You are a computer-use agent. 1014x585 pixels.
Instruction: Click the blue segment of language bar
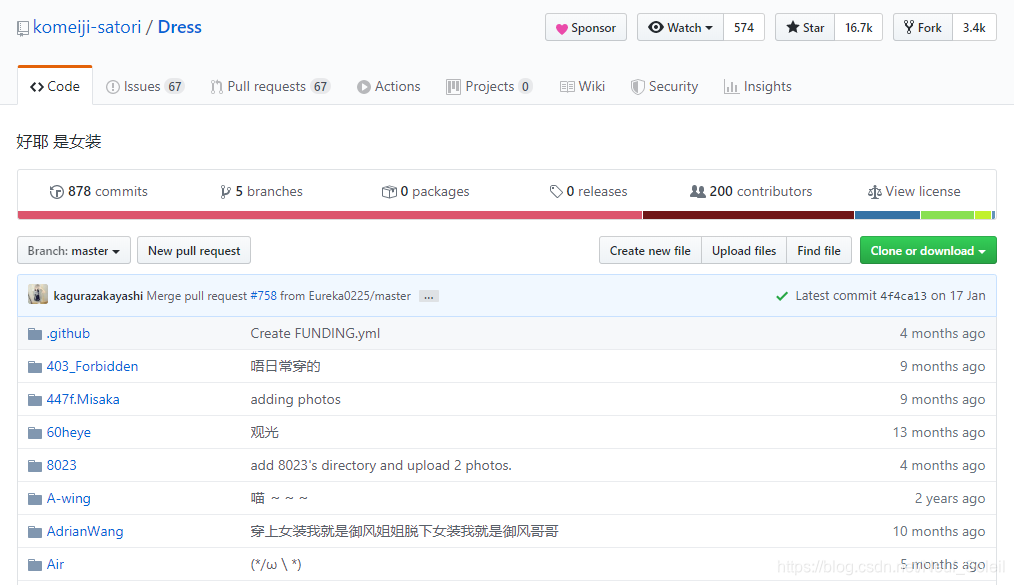(887, 215)
